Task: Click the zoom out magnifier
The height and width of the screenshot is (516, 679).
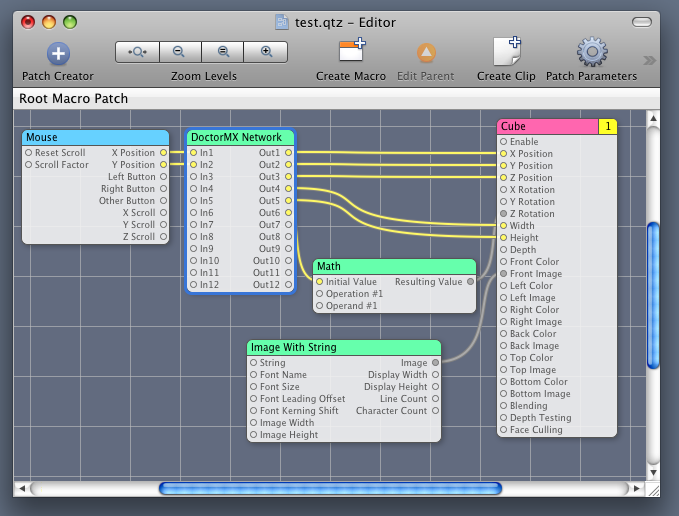Action: (x=180, y=52)
